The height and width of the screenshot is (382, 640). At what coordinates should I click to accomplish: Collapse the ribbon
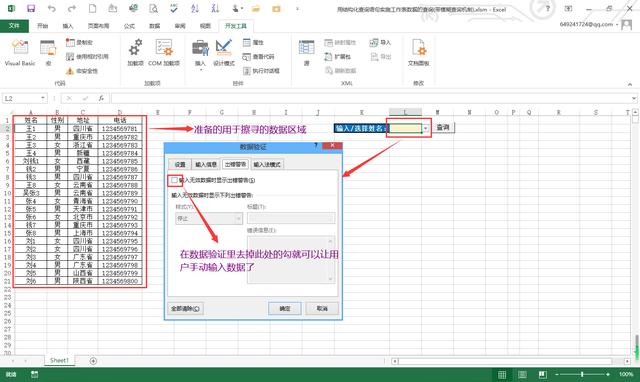630,84
